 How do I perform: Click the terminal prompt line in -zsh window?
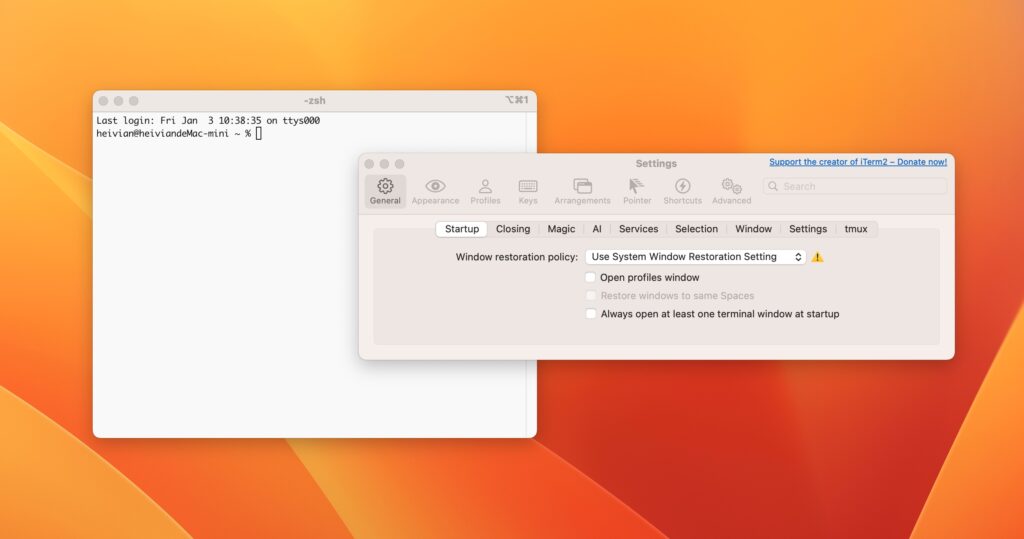pos(179,133)
